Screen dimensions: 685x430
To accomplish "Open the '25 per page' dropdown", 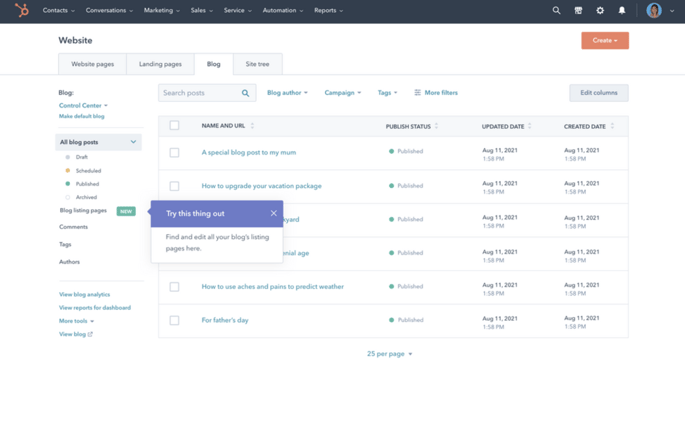I will 389,354.
